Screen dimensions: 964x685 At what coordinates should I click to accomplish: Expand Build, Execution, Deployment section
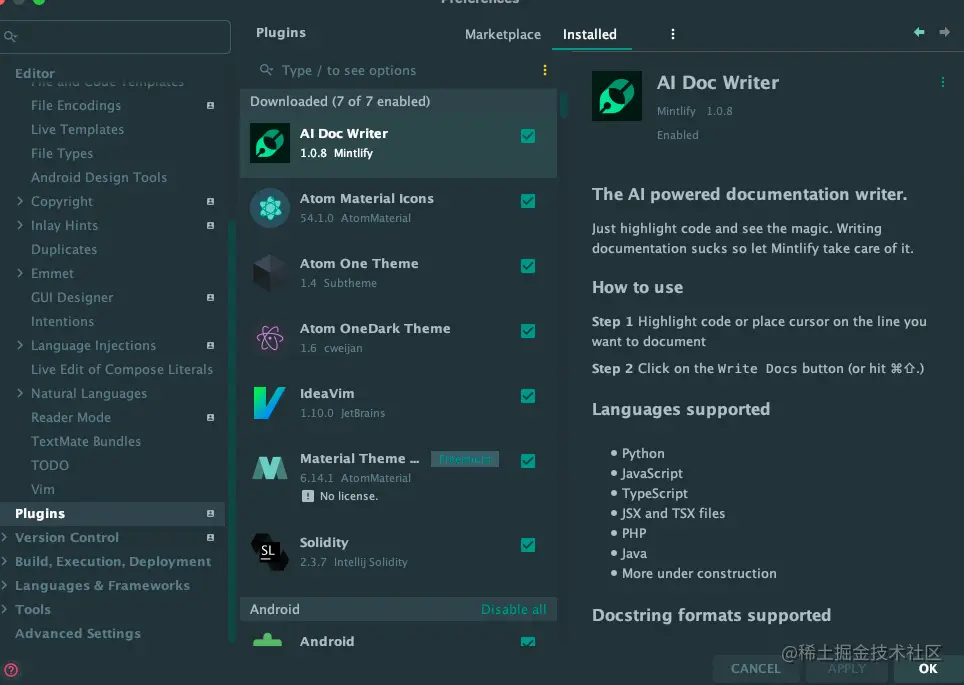coord(4,561)
